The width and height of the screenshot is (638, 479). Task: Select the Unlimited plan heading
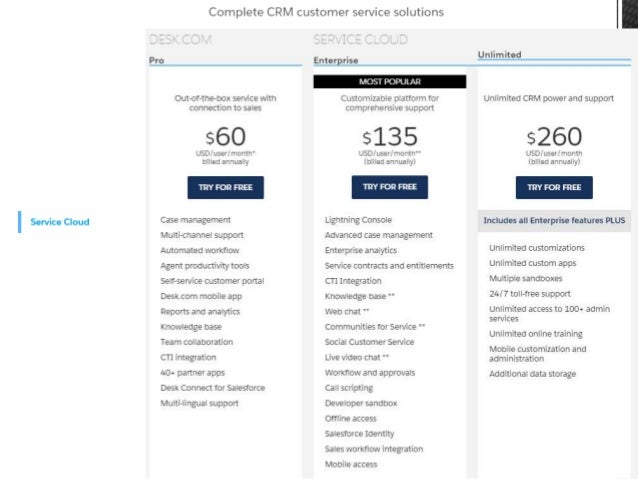point(499,55)
